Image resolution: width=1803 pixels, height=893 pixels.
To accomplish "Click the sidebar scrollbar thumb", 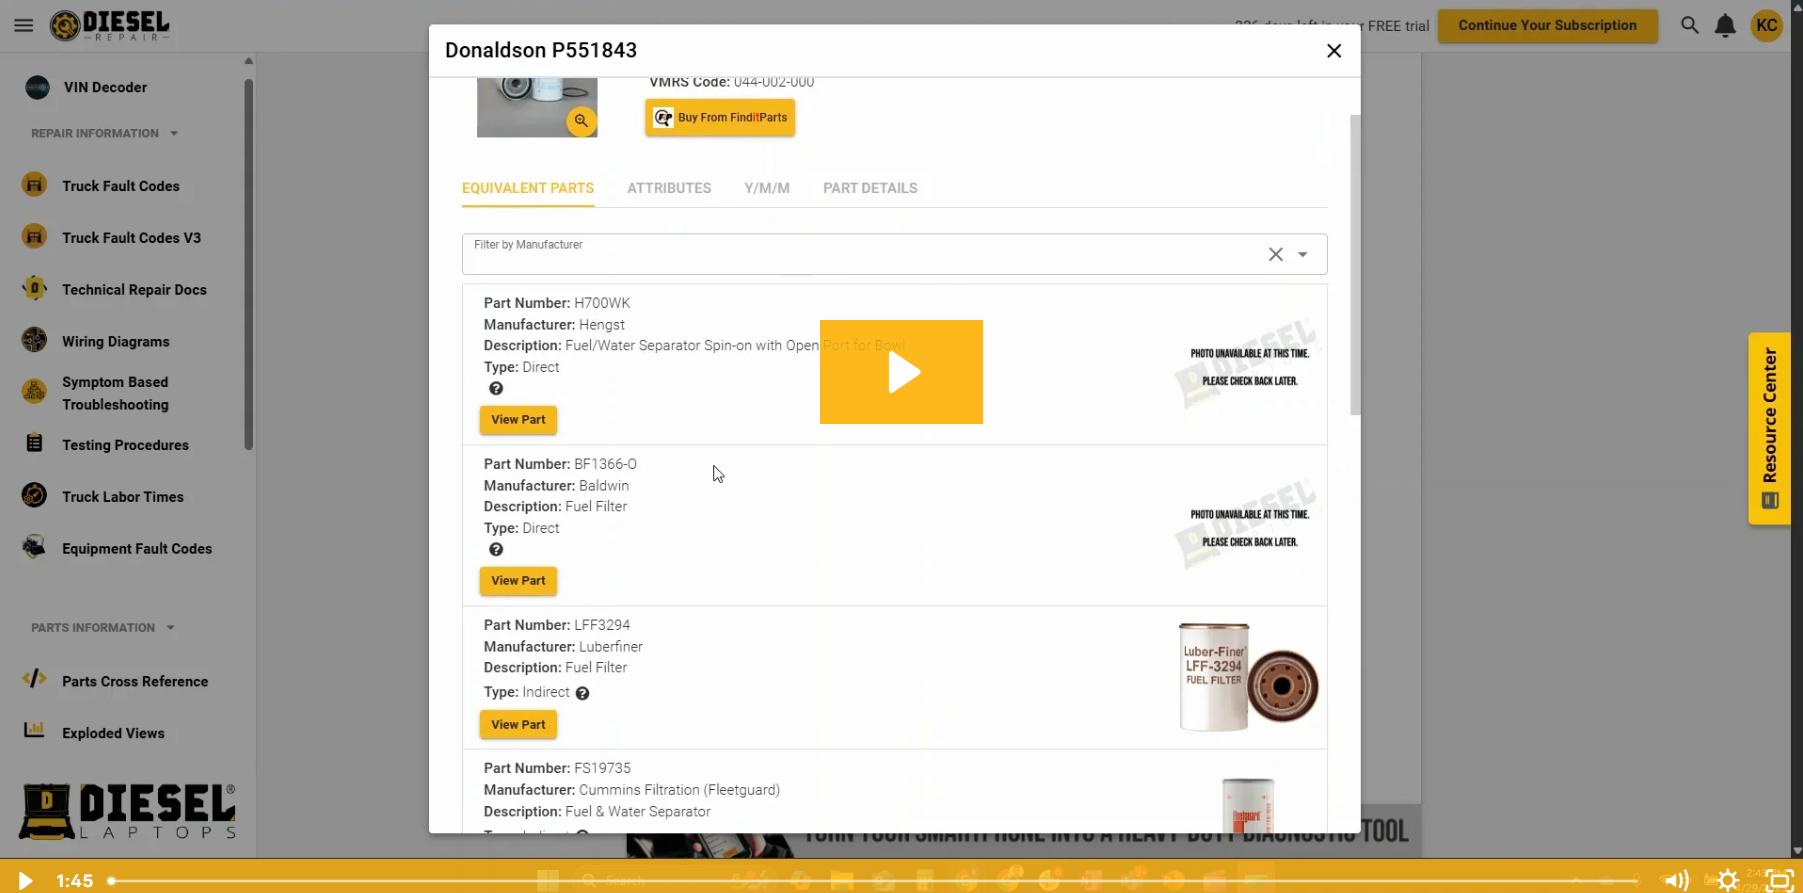I will (x=249, y=265).
